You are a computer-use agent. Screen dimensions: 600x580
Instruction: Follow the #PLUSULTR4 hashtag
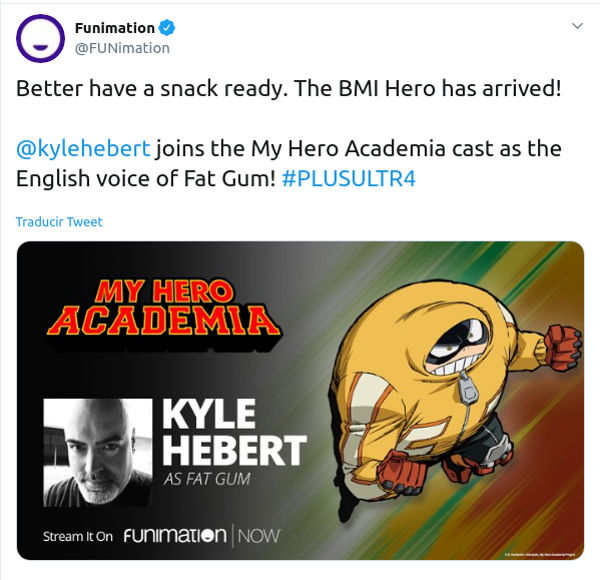349,179
